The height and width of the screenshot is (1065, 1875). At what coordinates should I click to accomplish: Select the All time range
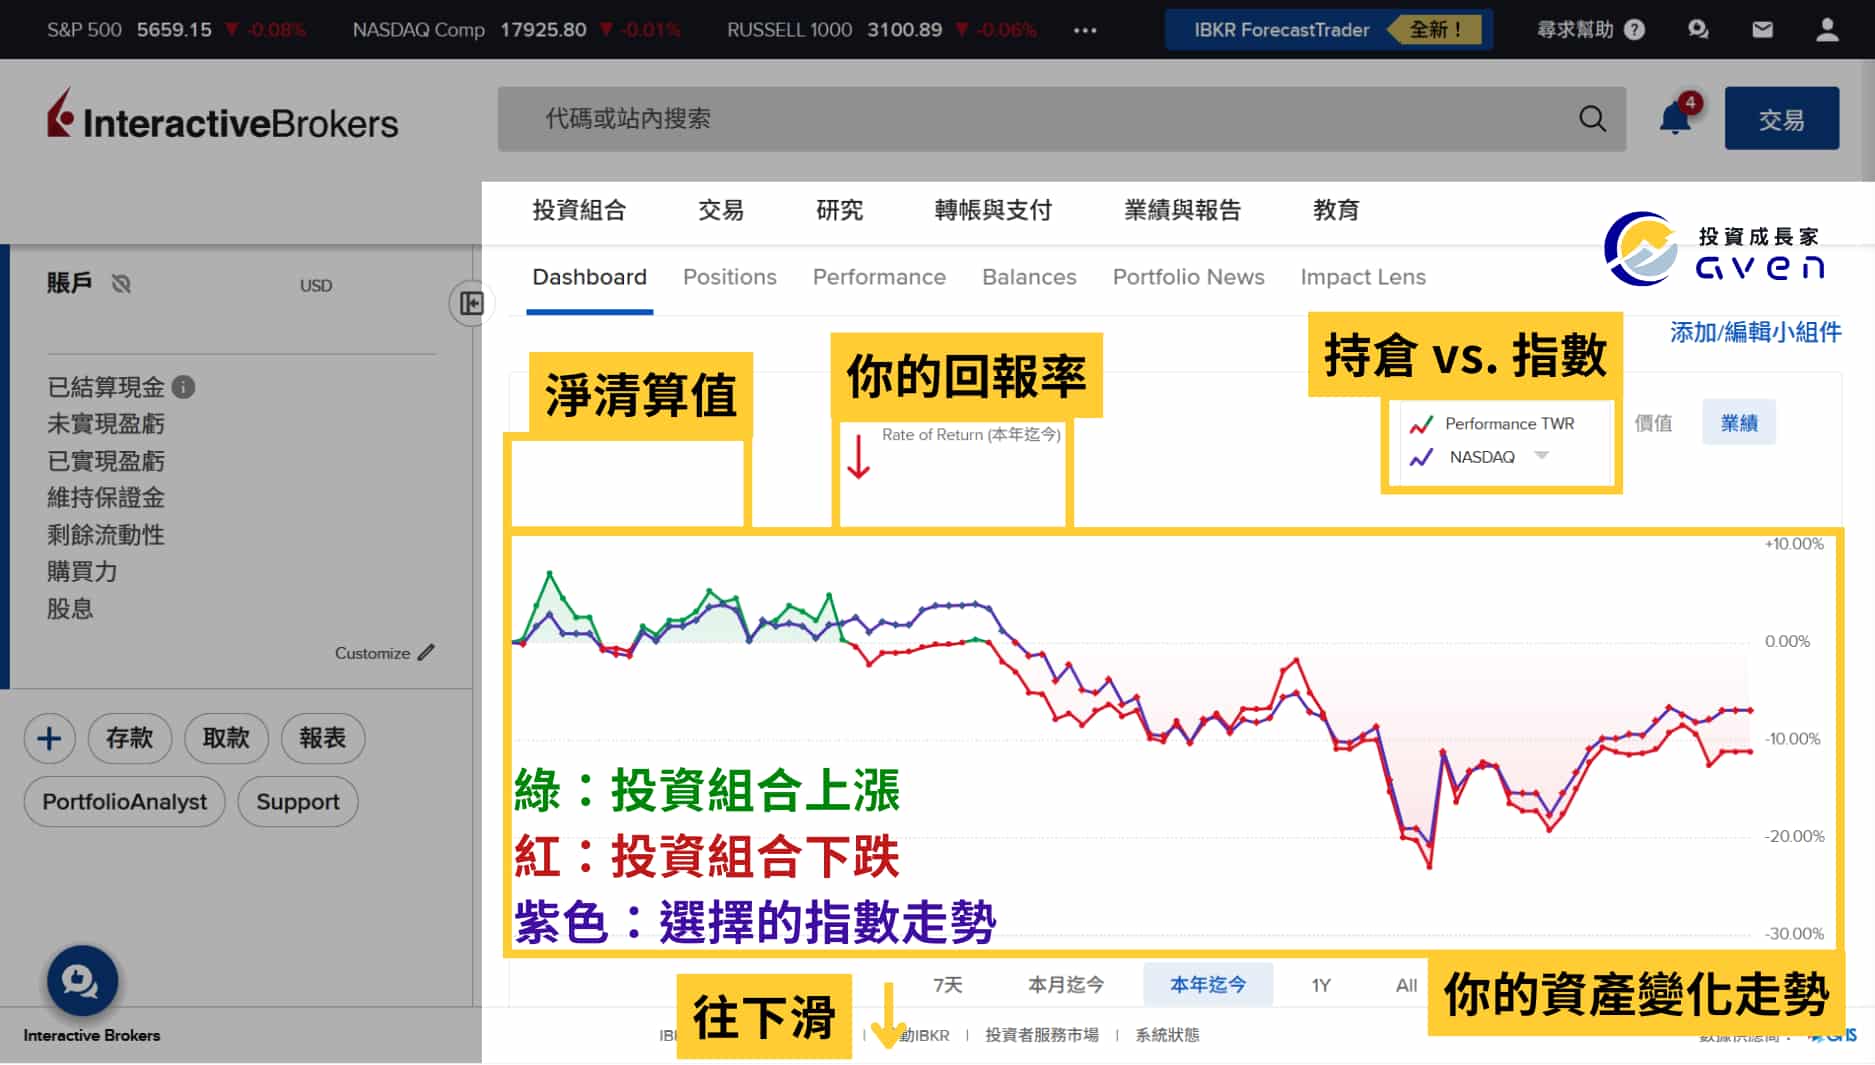1406,985
